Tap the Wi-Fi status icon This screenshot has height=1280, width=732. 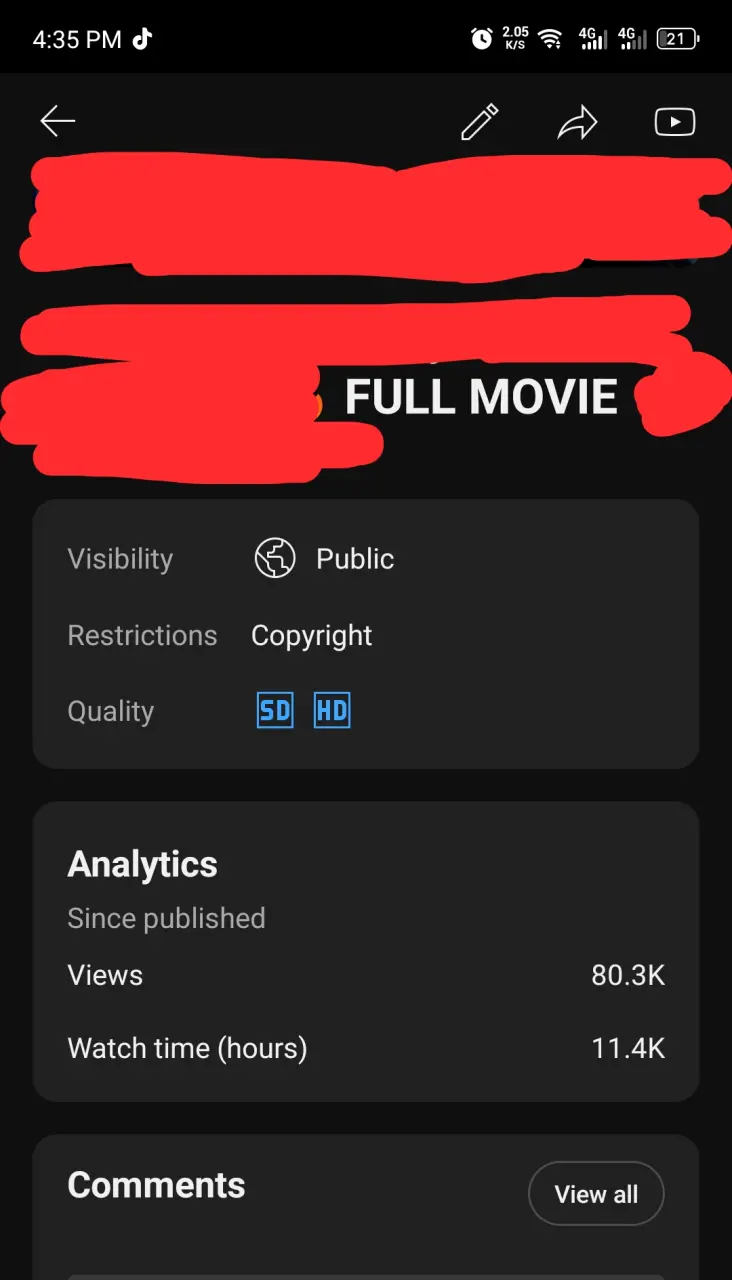549,39
